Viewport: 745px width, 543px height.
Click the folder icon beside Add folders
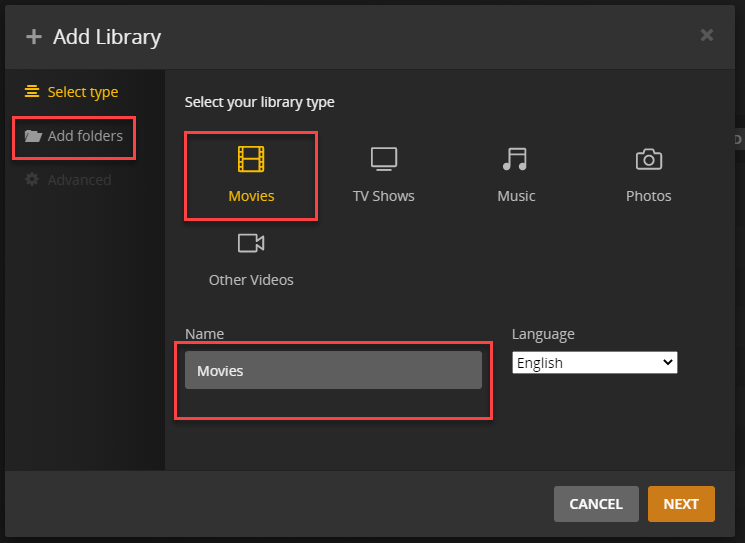point(33,136)
